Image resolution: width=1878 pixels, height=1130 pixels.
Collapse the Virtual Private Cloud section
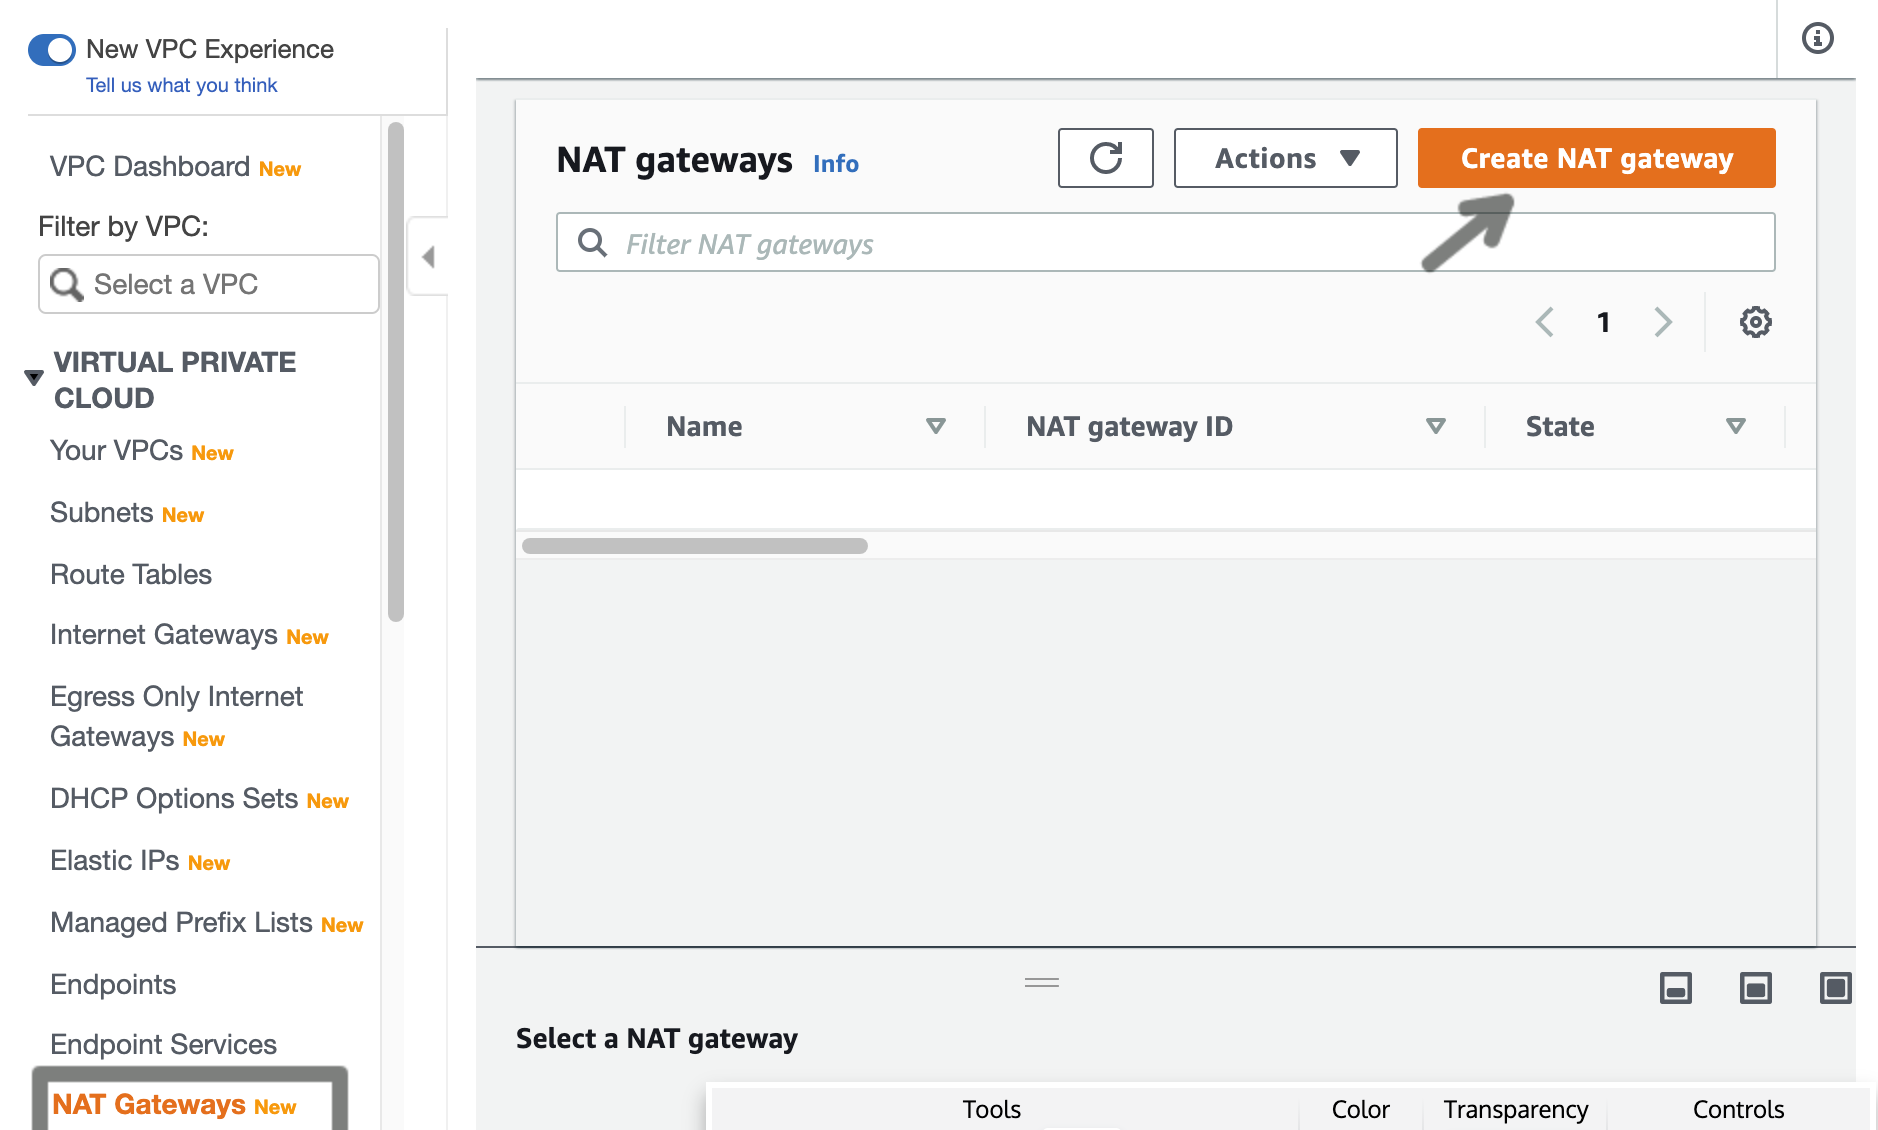[x=34, y=378]
